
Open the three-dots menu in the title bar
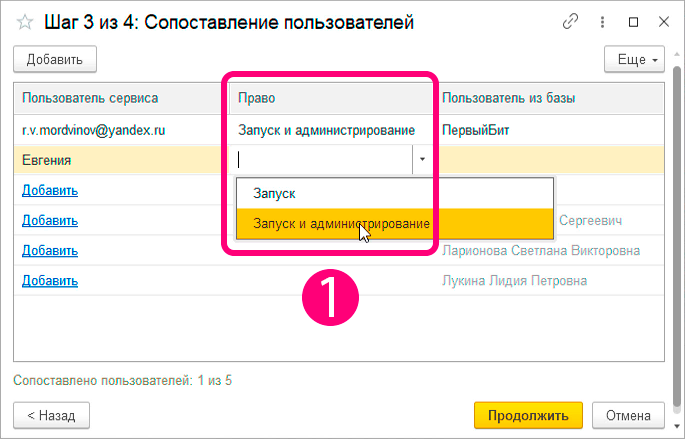click(602, 22)
